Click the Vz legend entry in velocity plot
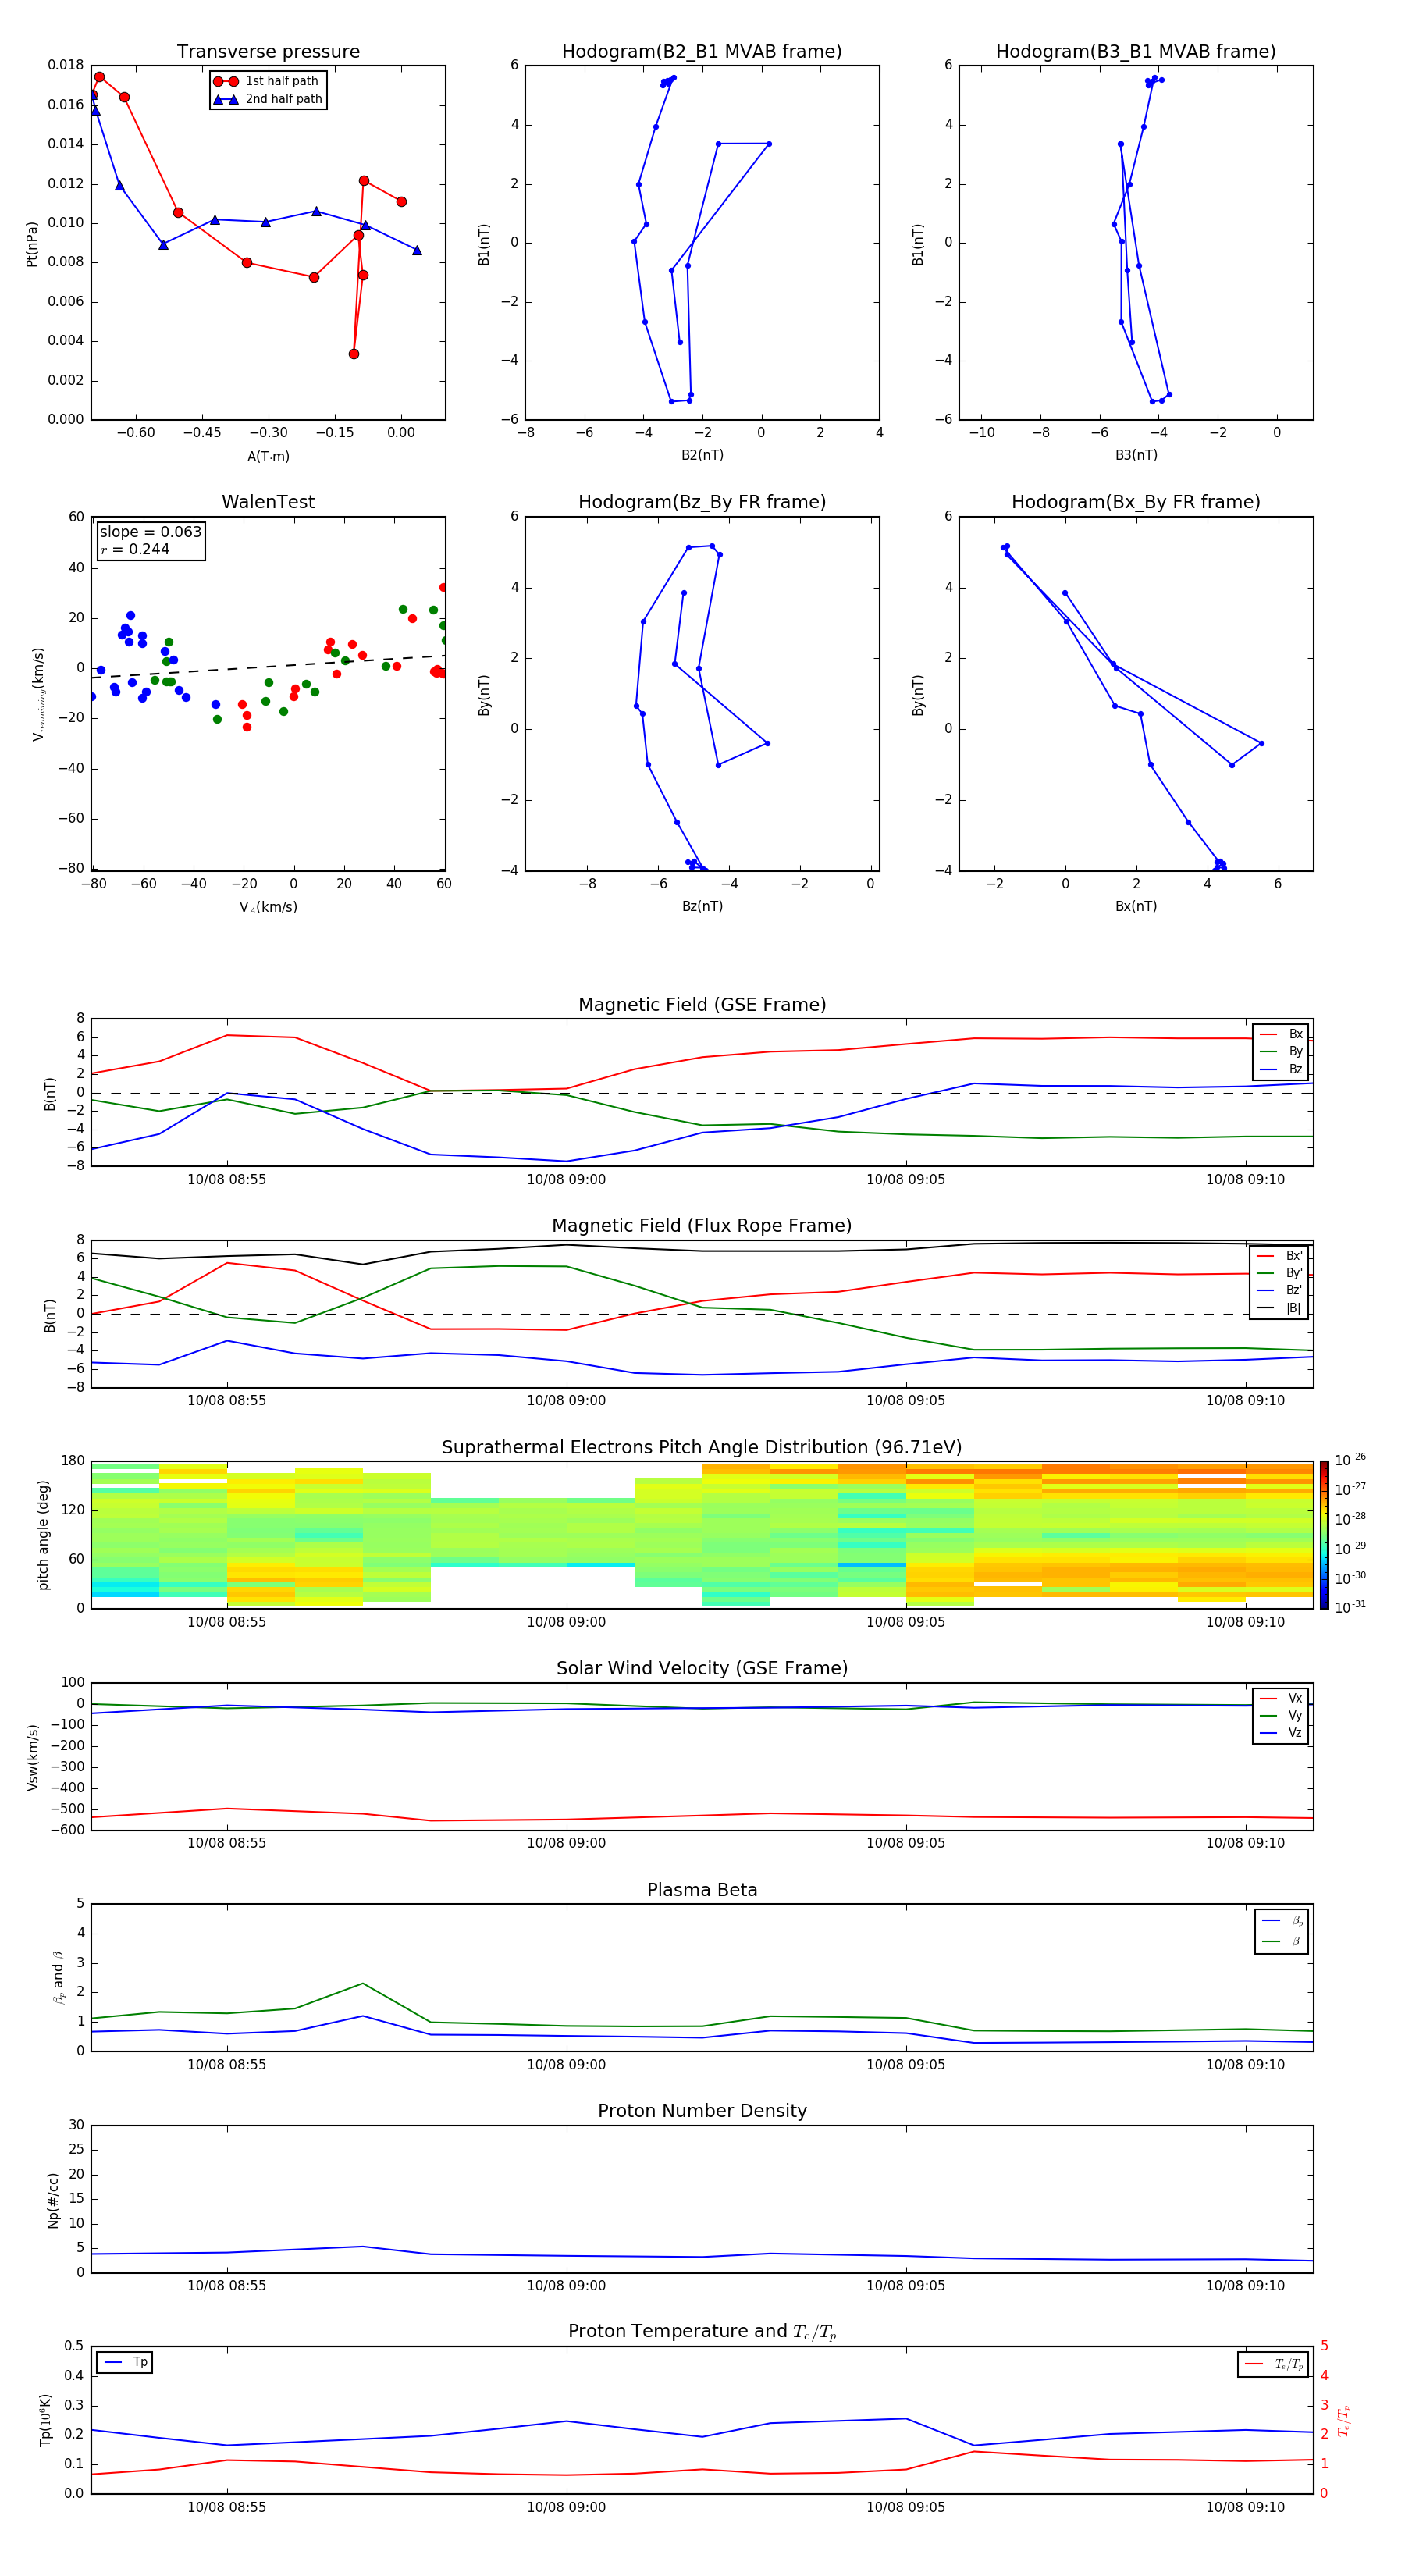 coord(1281,1733)
